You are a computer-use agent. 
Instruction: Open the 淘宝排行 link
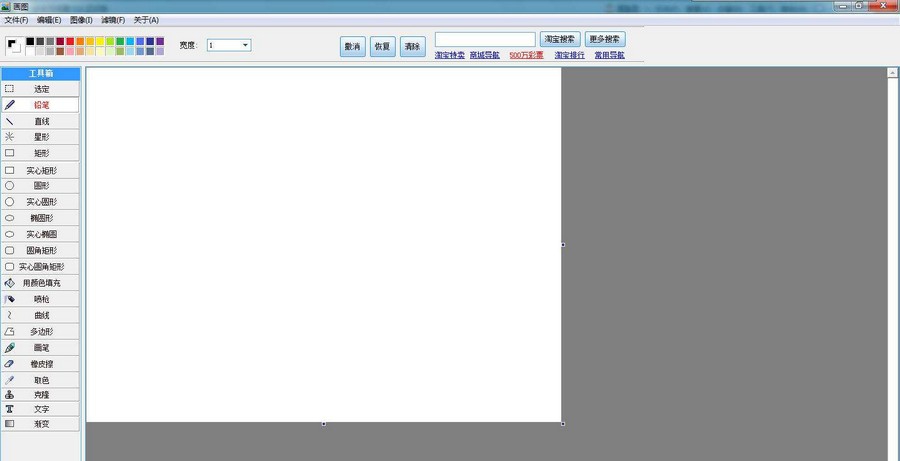[569, 55]
